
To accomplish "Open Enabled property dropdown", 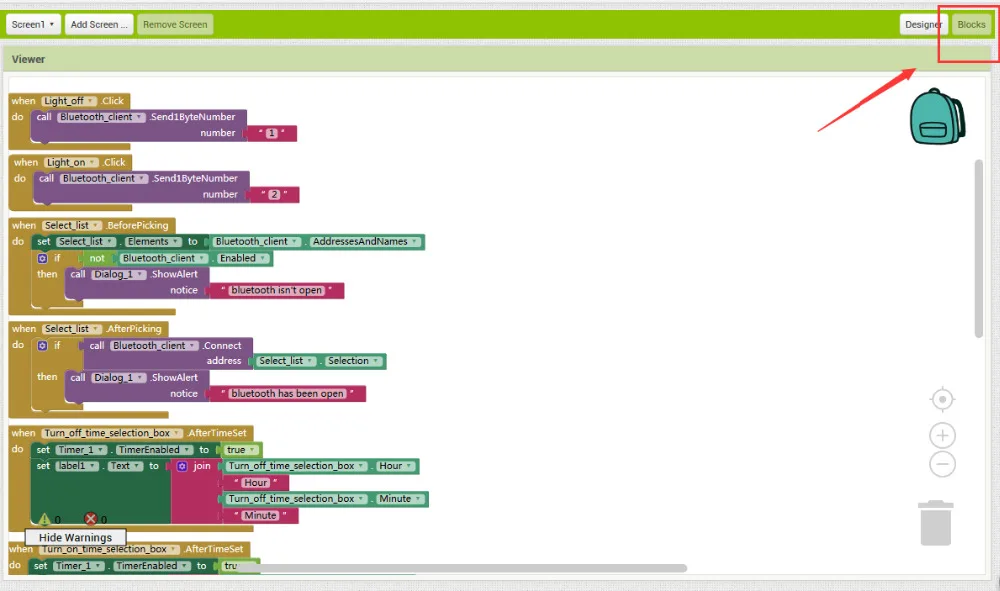I will [x=243, y=258].
